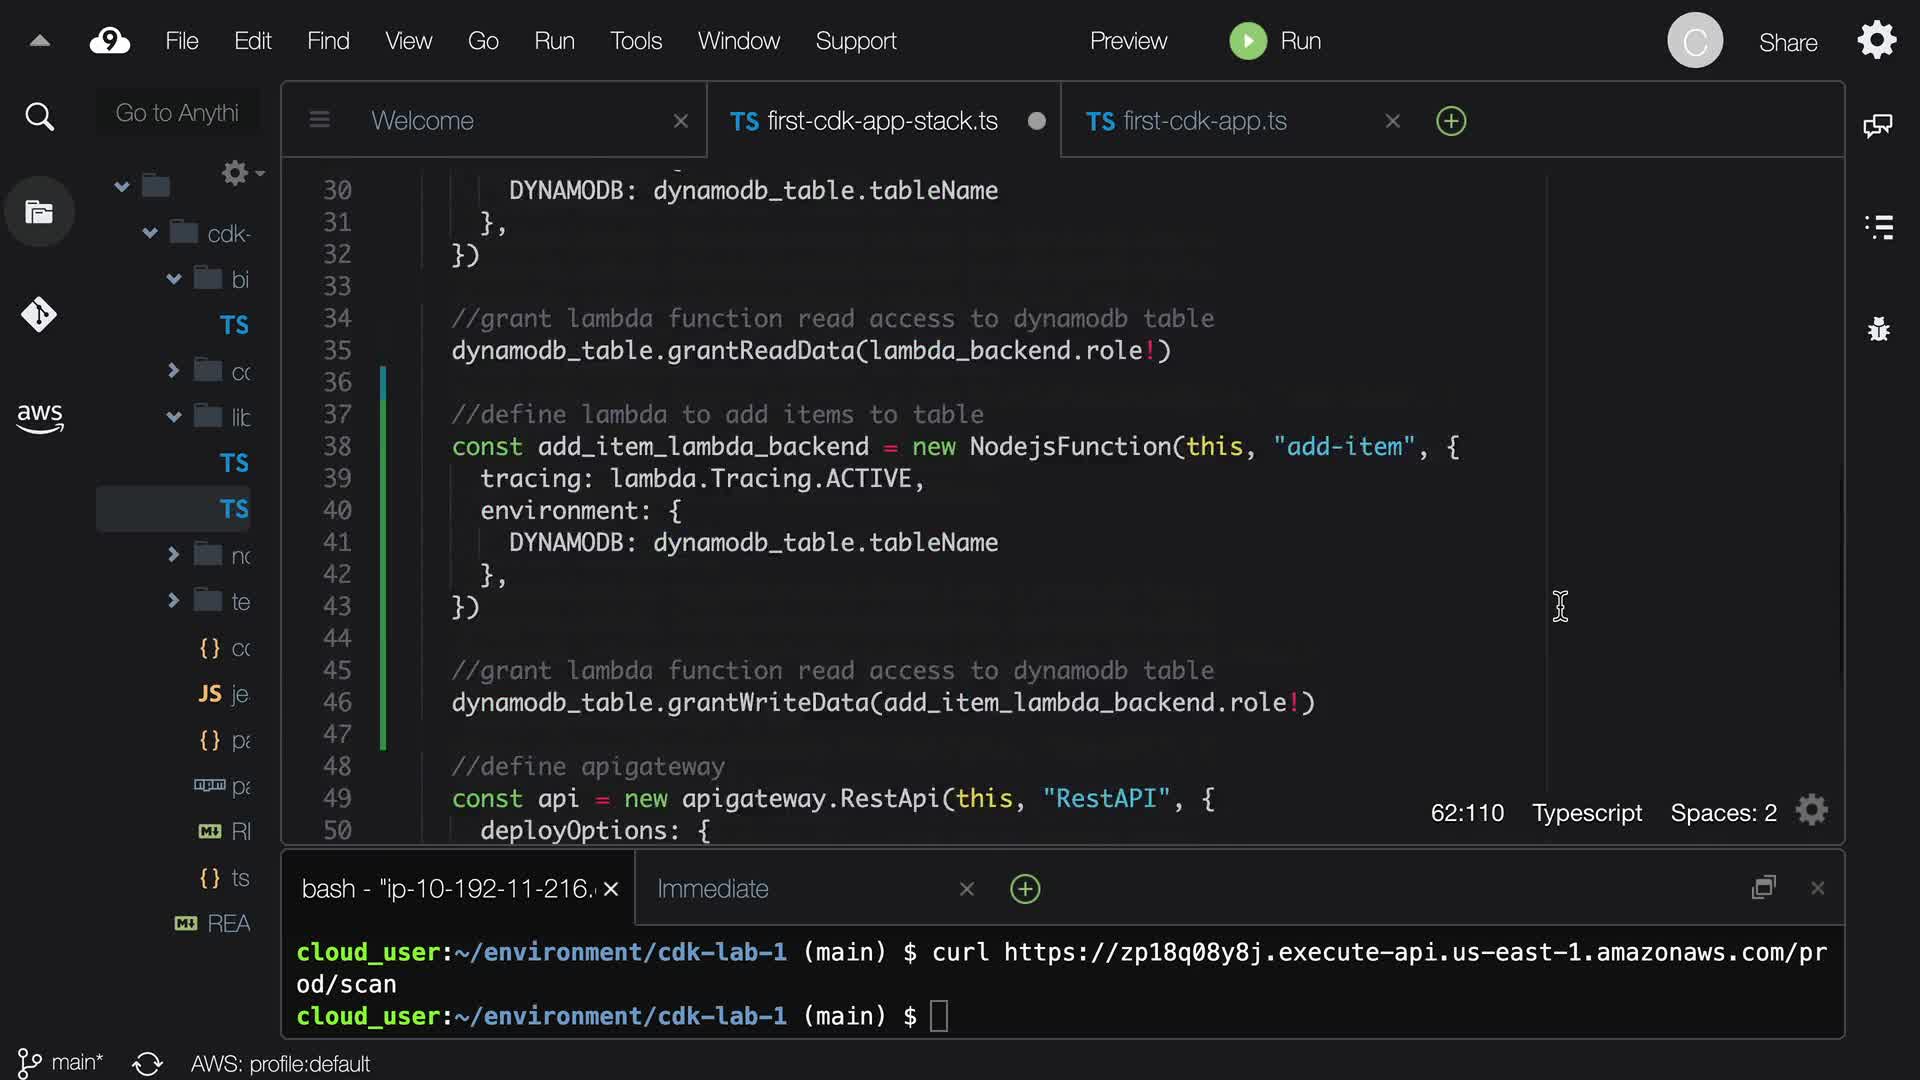Image resolution: width=1920 pixels, height=1080 pixels.
Task: Click the Go to Anything search field
Action: 177,113
